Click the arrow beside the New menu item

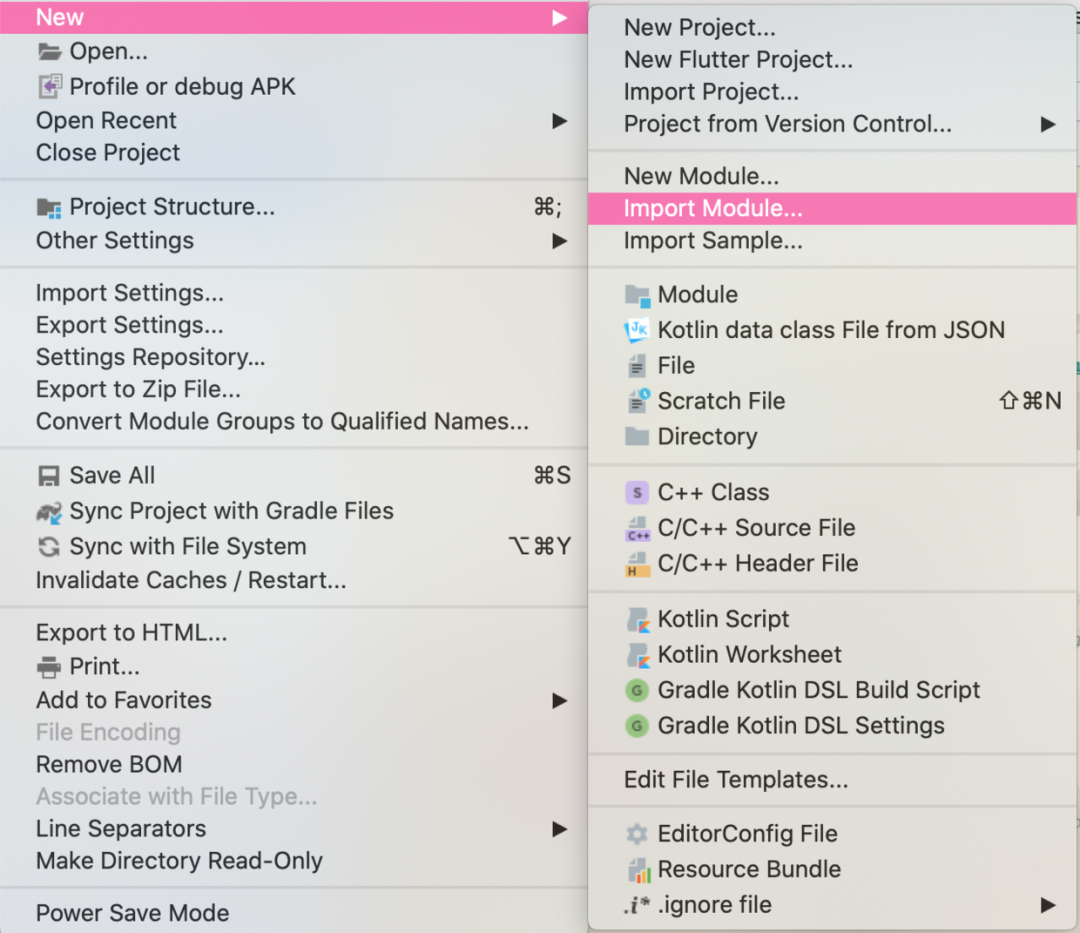tap(560, 18)
